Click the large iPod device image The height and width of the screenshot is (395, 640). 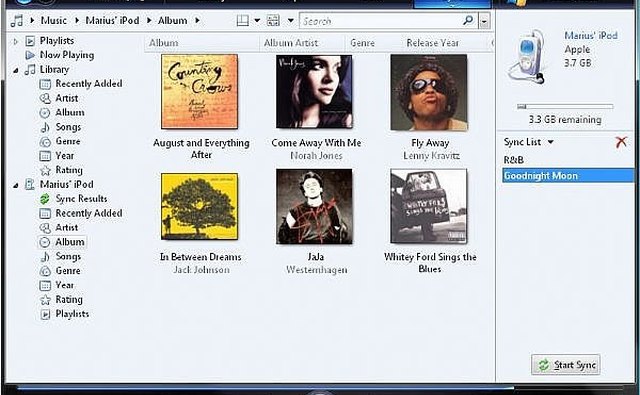point(527,56)
